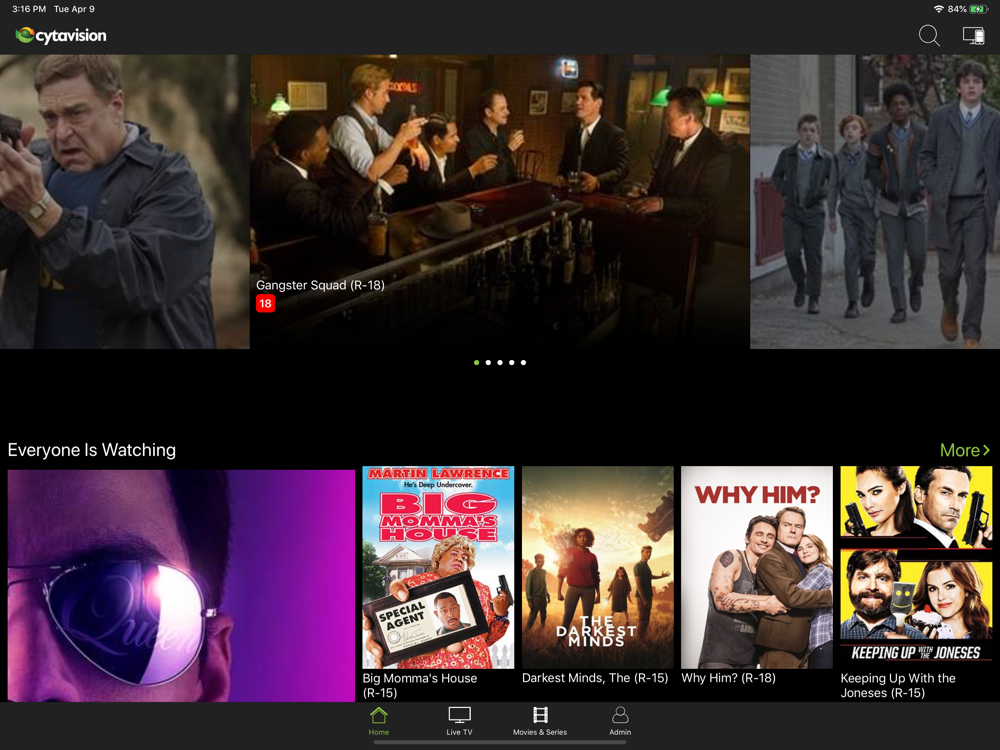Show More of Everyone Is Watching
The height and width of the screenshot is (750, 1000).
click(x=965, y=450)
